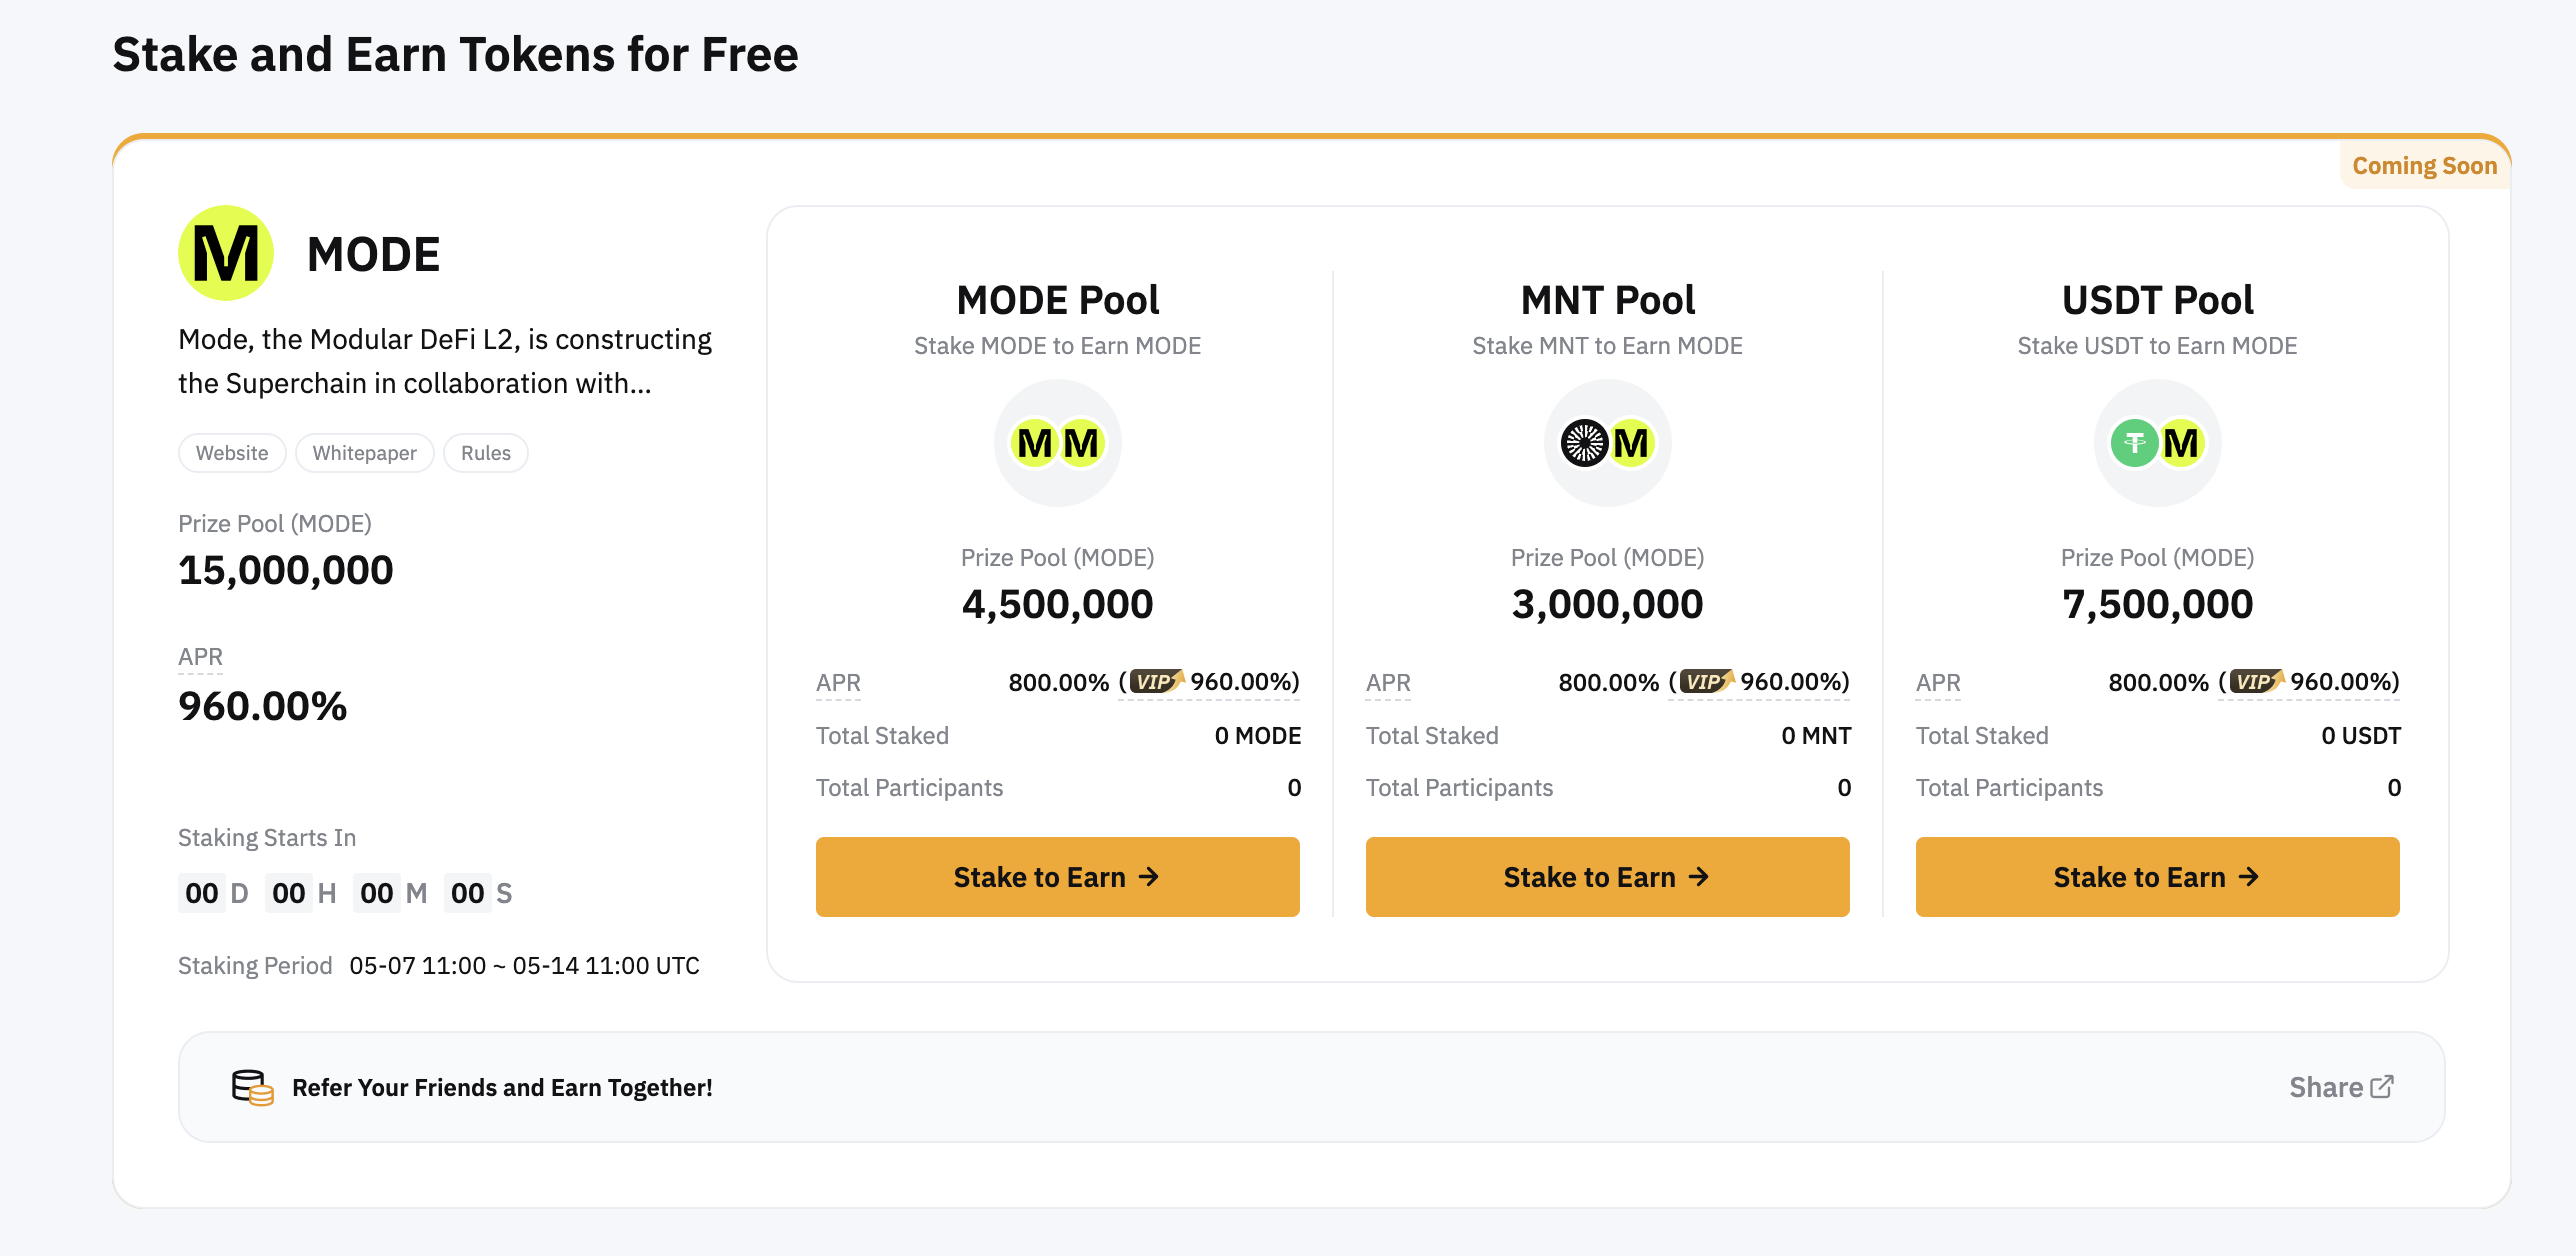Screen dimensions: 2576x1256
Task: Click the coins stack referral icon
Action: [x=252, y=1087]
